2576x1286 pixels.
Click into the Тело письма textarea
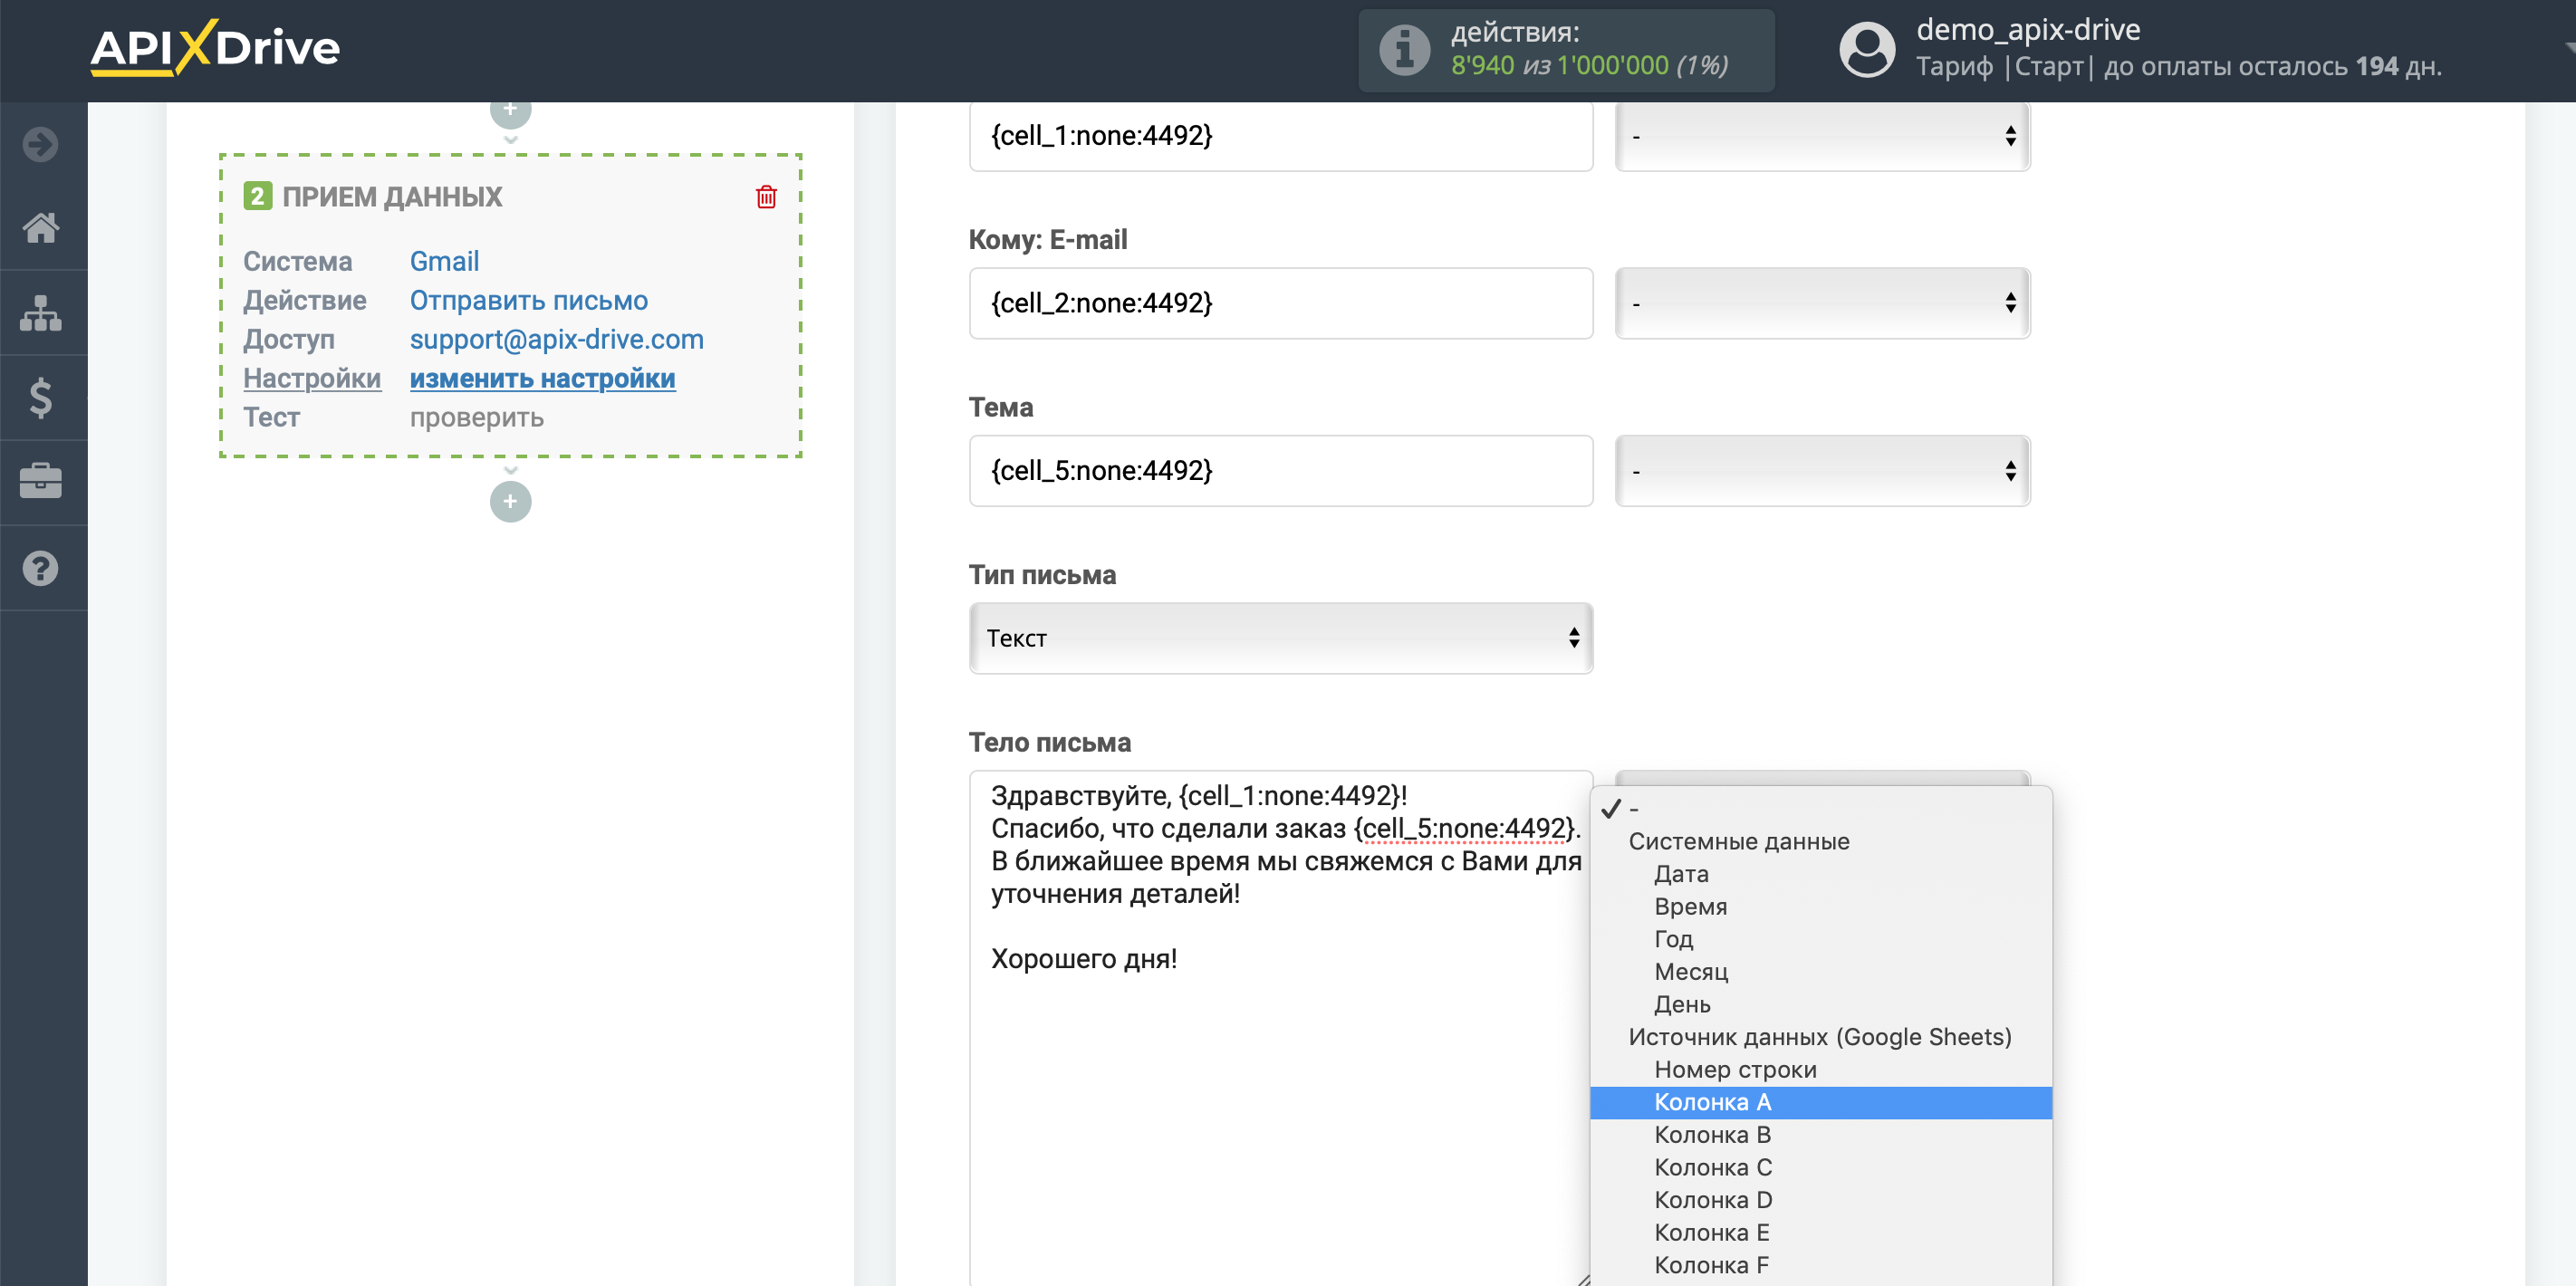(x=1280, y=1028)
